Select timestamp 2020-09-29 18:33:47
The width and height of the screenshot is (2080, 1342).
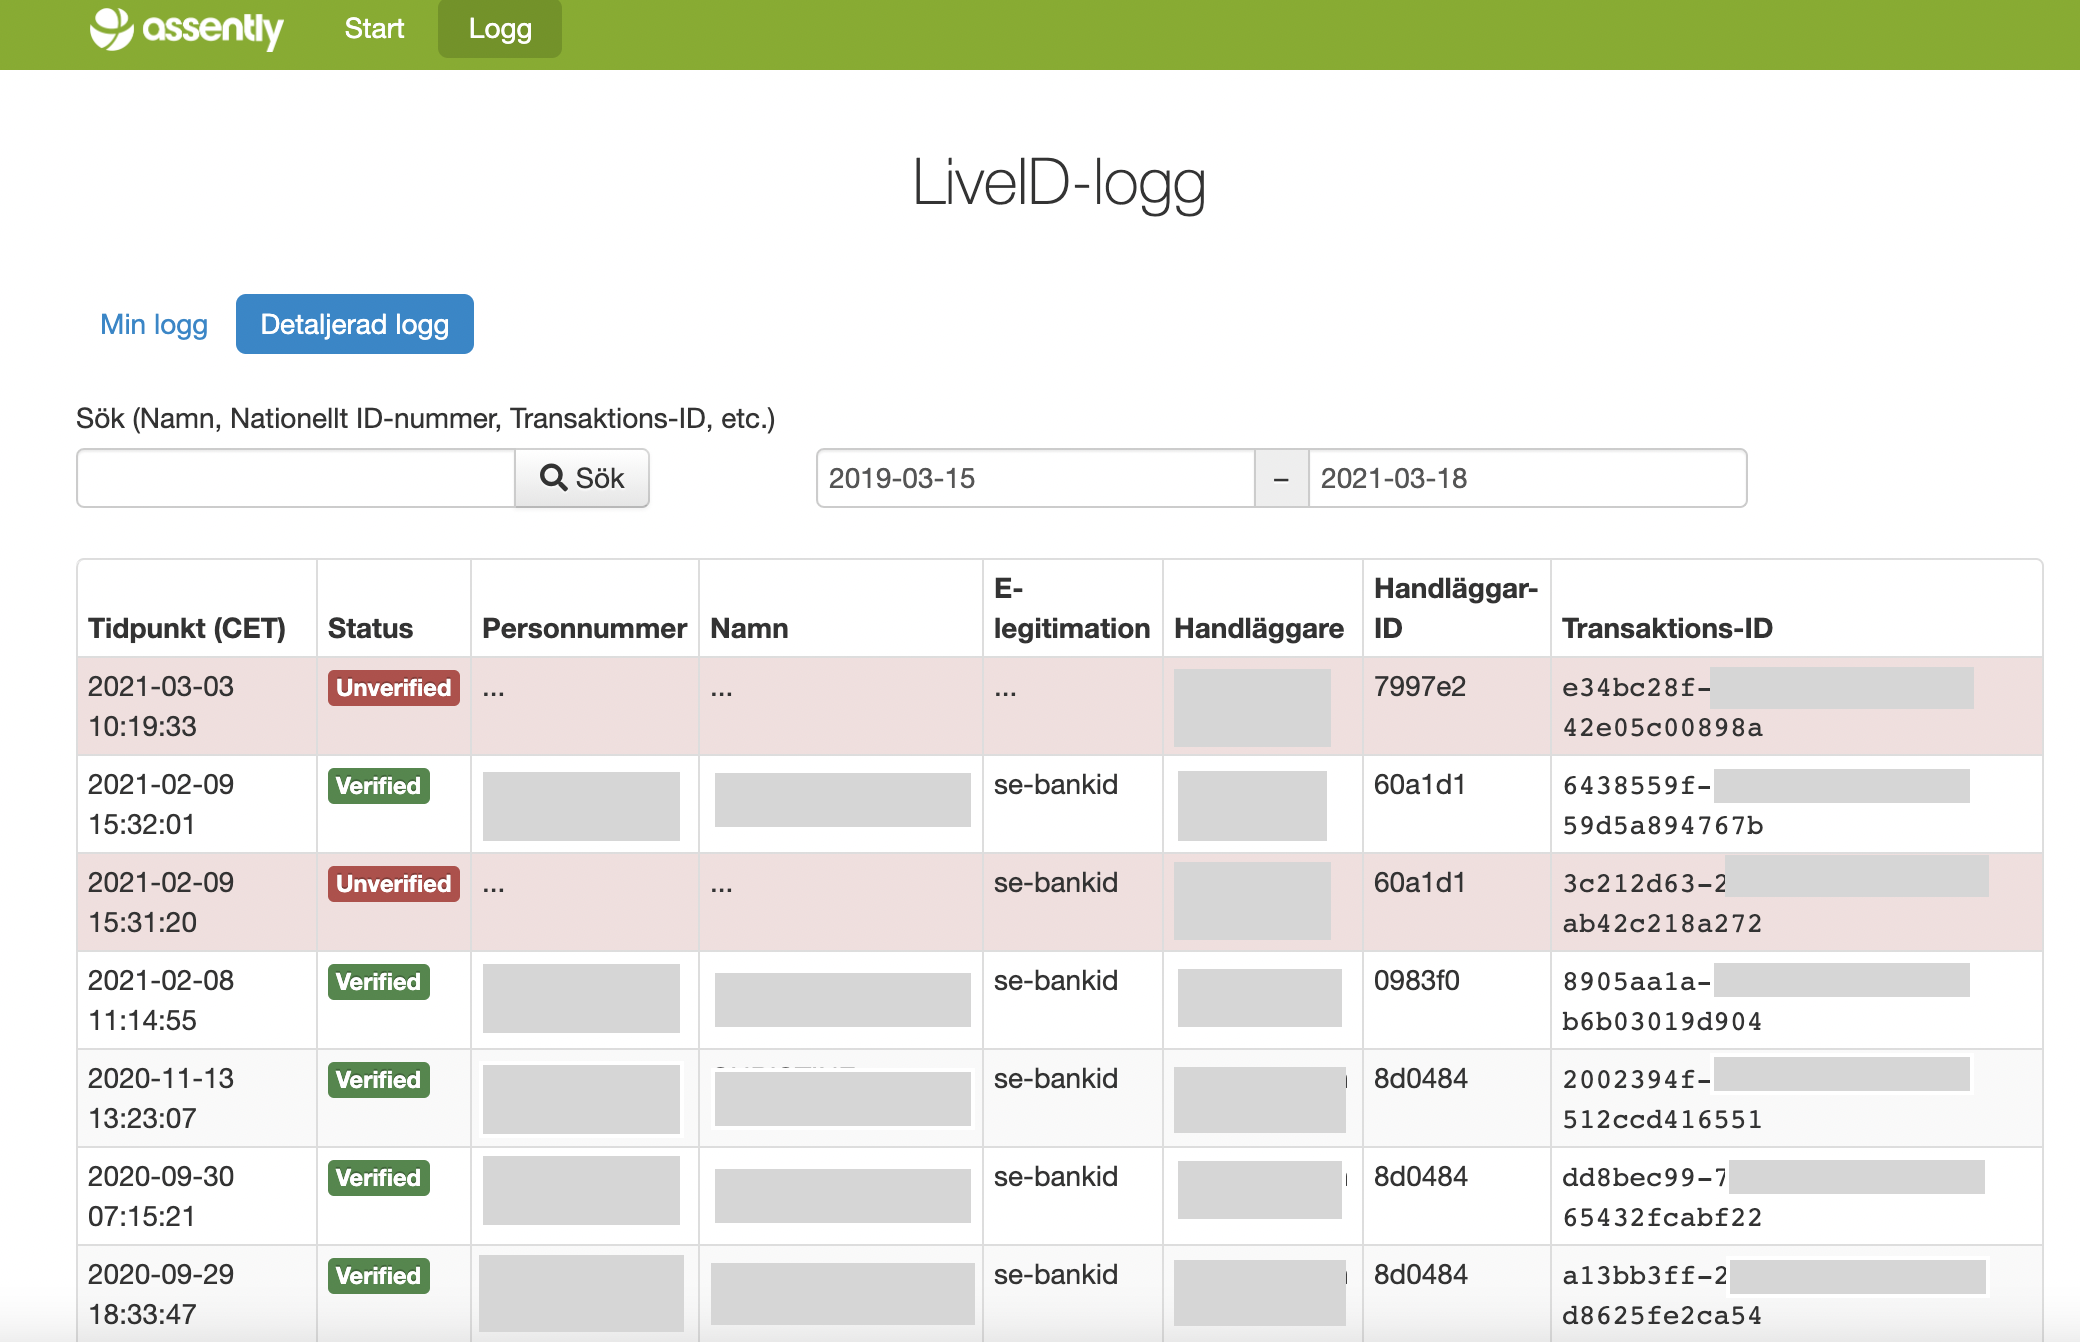tap(161, 1294)
